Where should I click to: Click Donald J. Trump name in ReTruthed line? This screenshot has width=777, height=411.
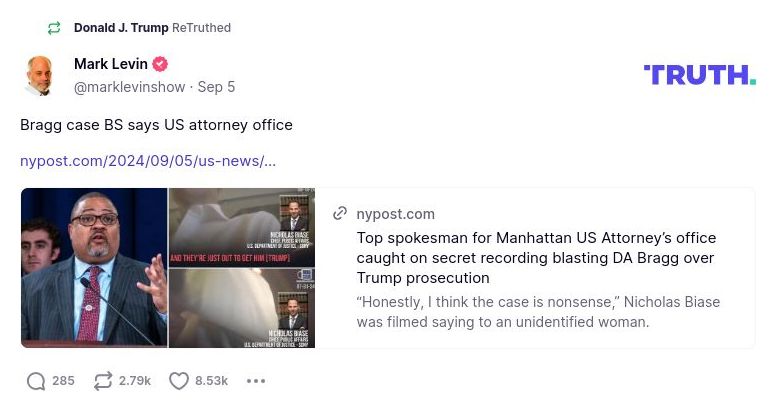click(121, 28)
